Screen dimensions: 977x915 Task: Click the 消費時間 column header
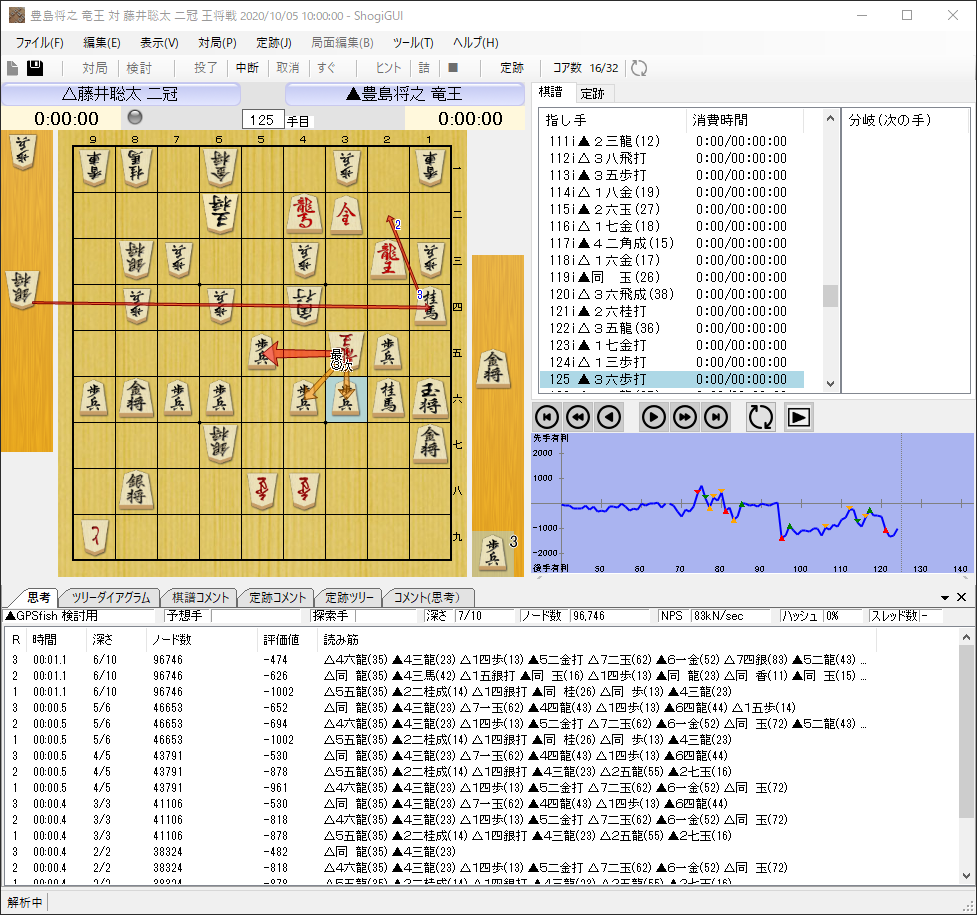[745, 120]
